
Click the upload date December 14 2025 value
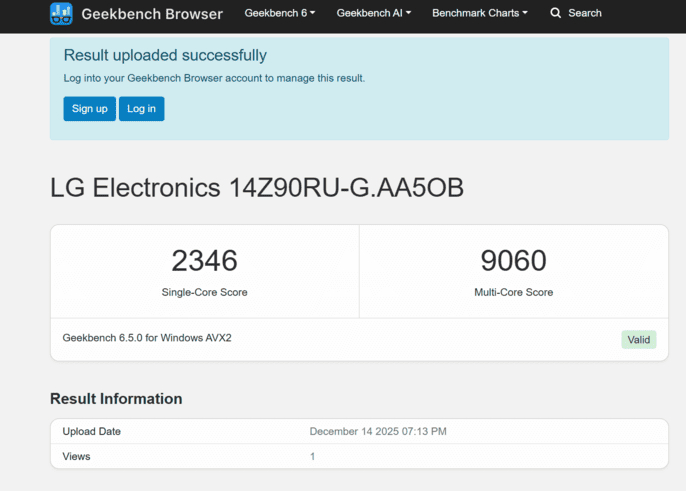click(378, 431)
